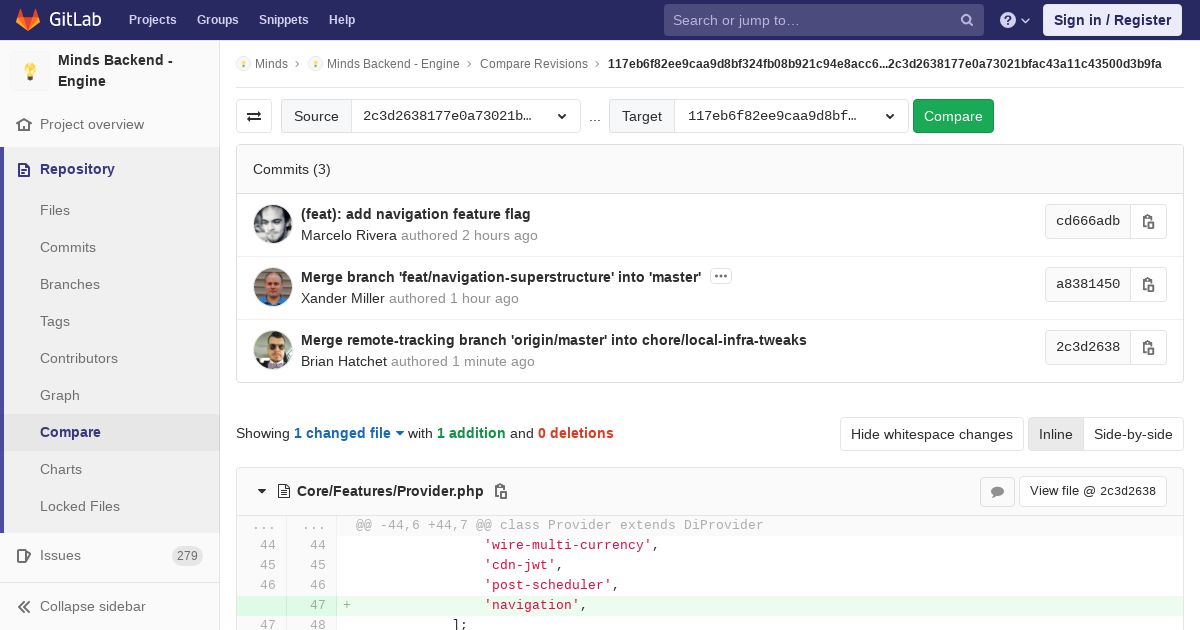Open Help in top bar

pos(342,20)
